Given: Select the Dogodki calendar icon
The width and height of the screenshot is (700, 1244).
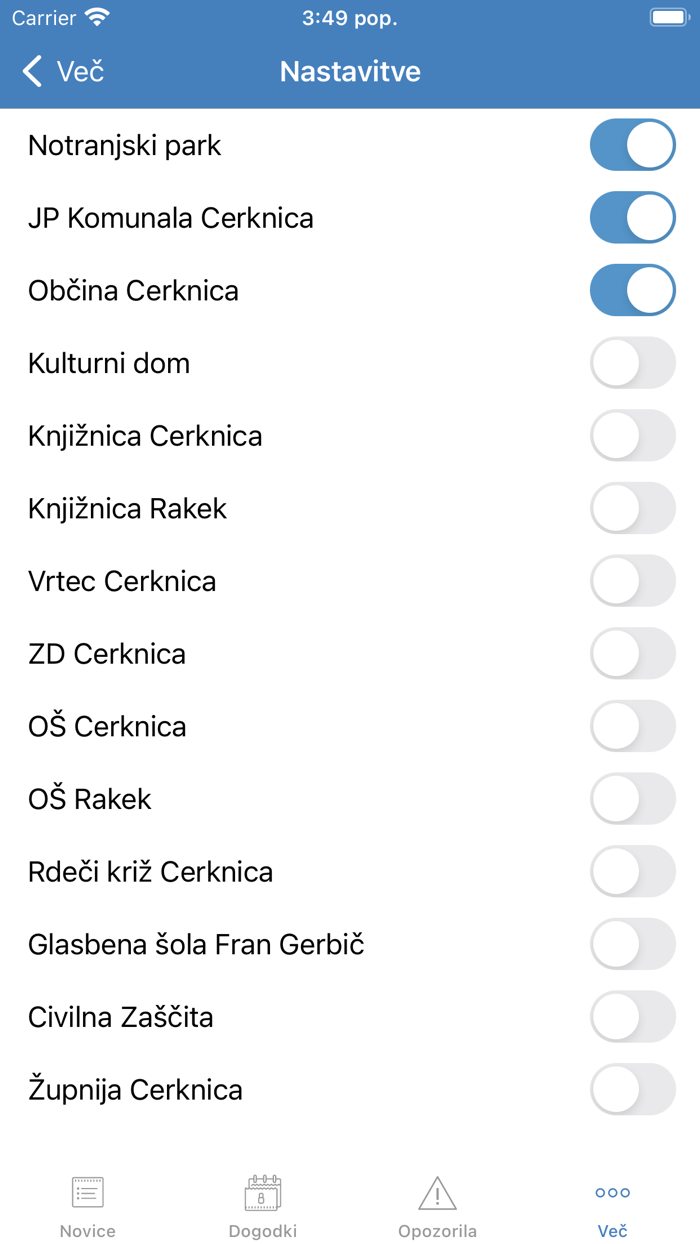Looking at the screenshot, I should coord(262,1192).
